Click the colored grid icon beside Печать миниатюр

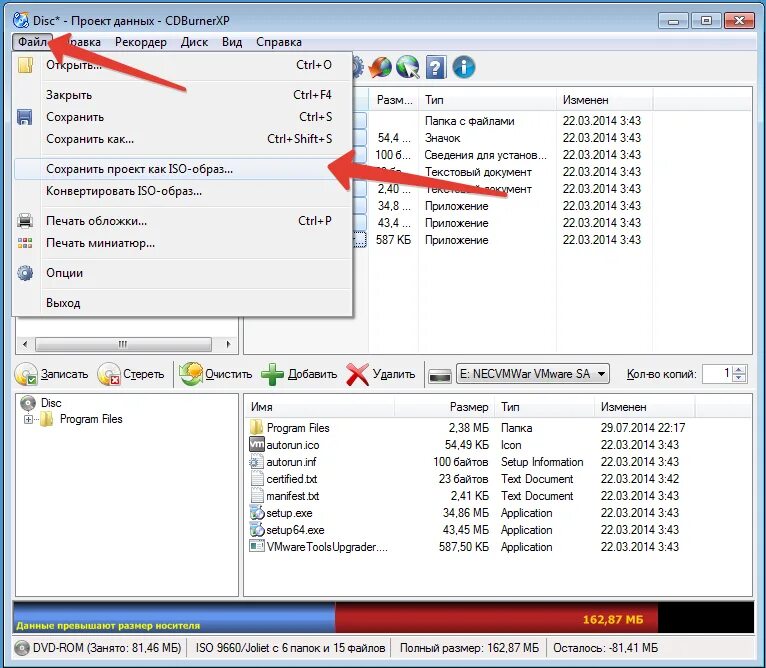click(x=25, y=243)
